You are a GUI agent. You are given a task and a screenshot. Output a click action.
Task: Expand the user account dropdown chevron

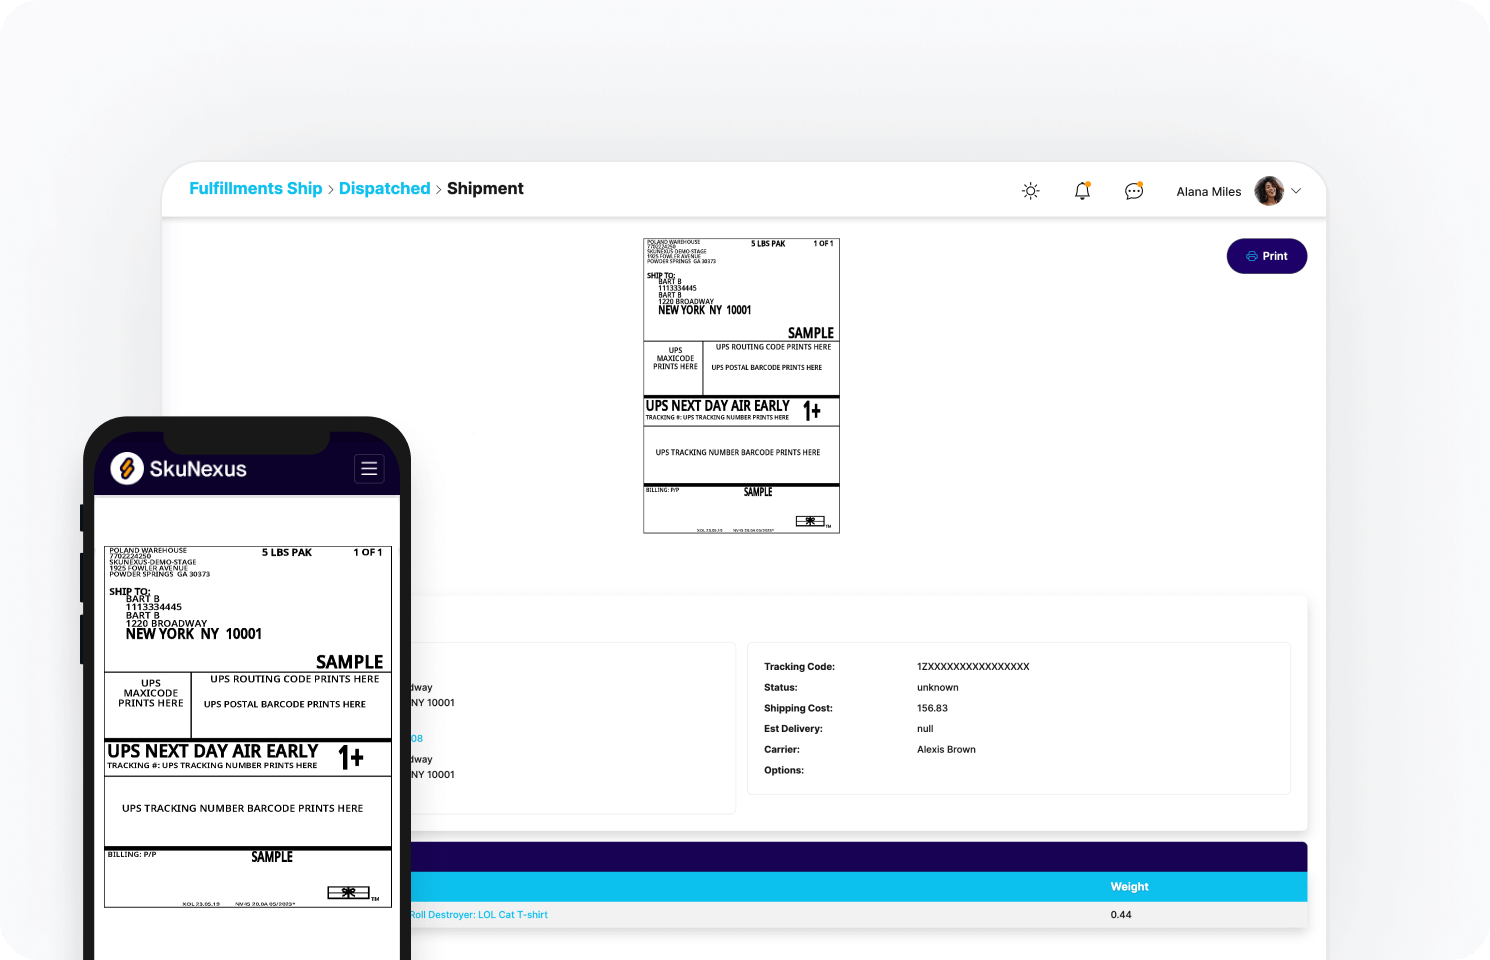(x=1296, y=191)
